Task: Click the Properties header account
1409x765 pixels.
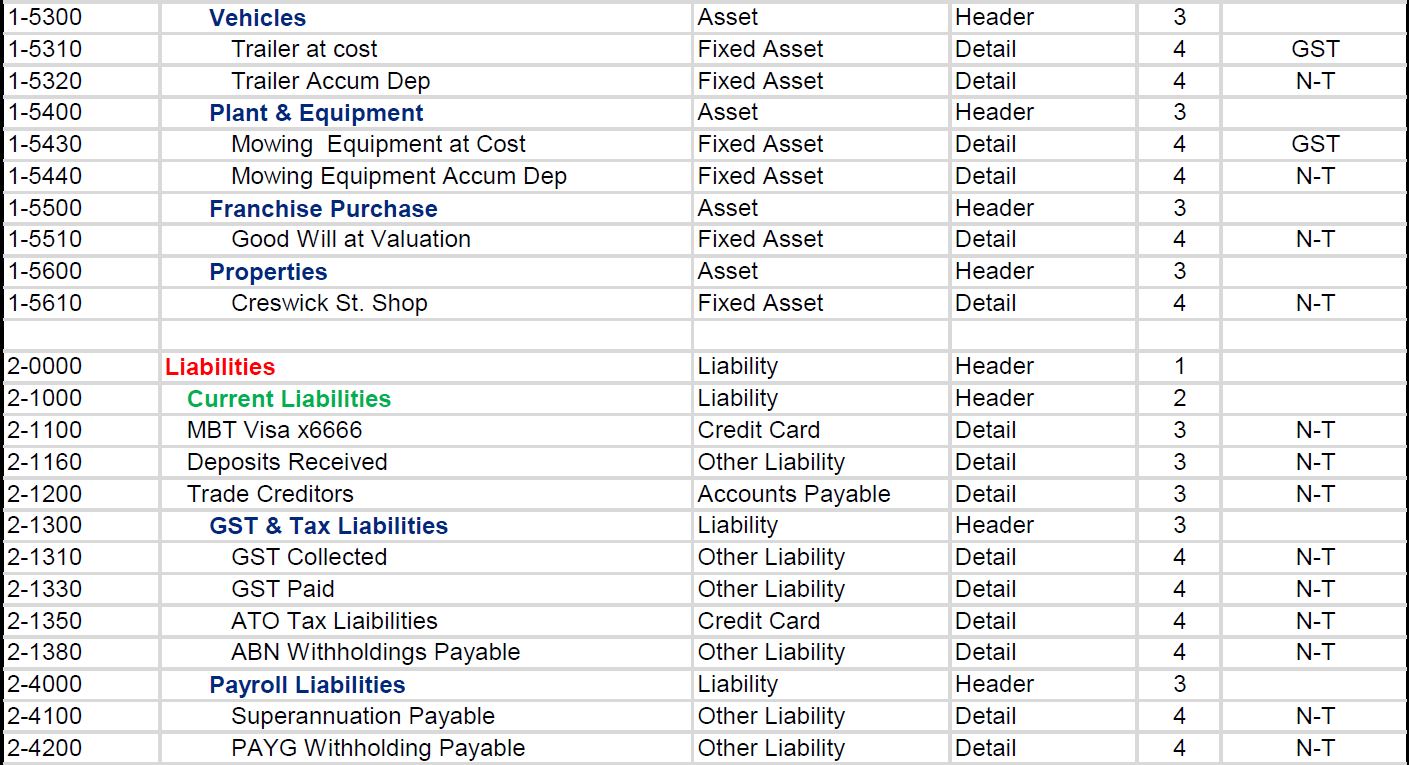Action: [268, 272]
